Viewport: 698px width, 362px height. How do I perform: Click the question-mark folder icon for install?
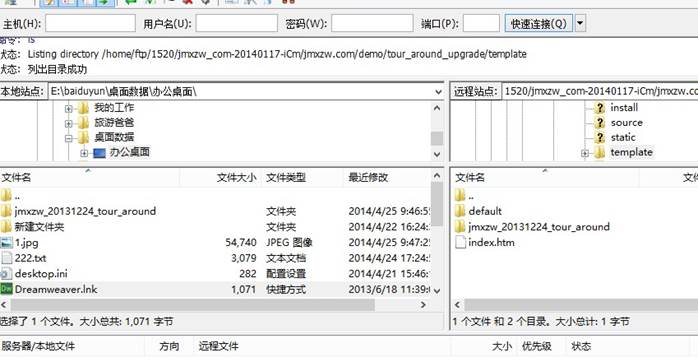click(x=600, y=107)
